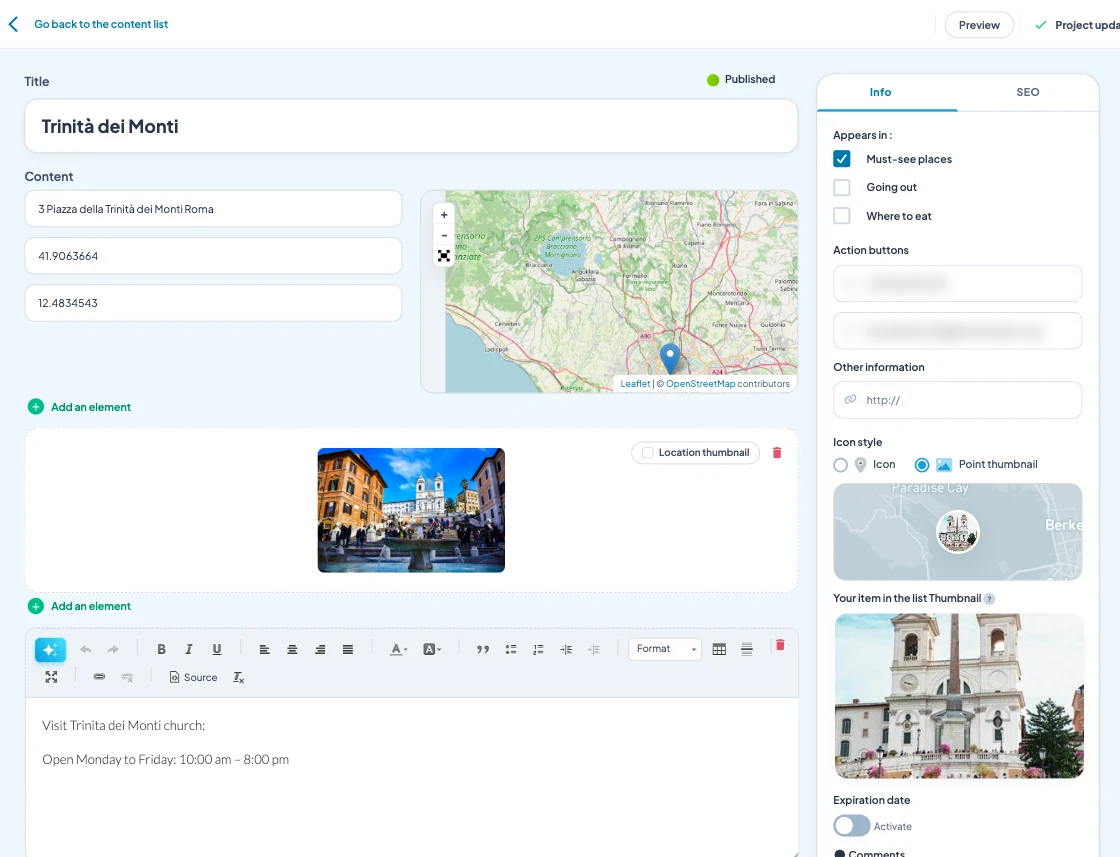This screenshot has height=857, width=1120.
Task: Uncheck Must-see places
Action: coord(841,159)
